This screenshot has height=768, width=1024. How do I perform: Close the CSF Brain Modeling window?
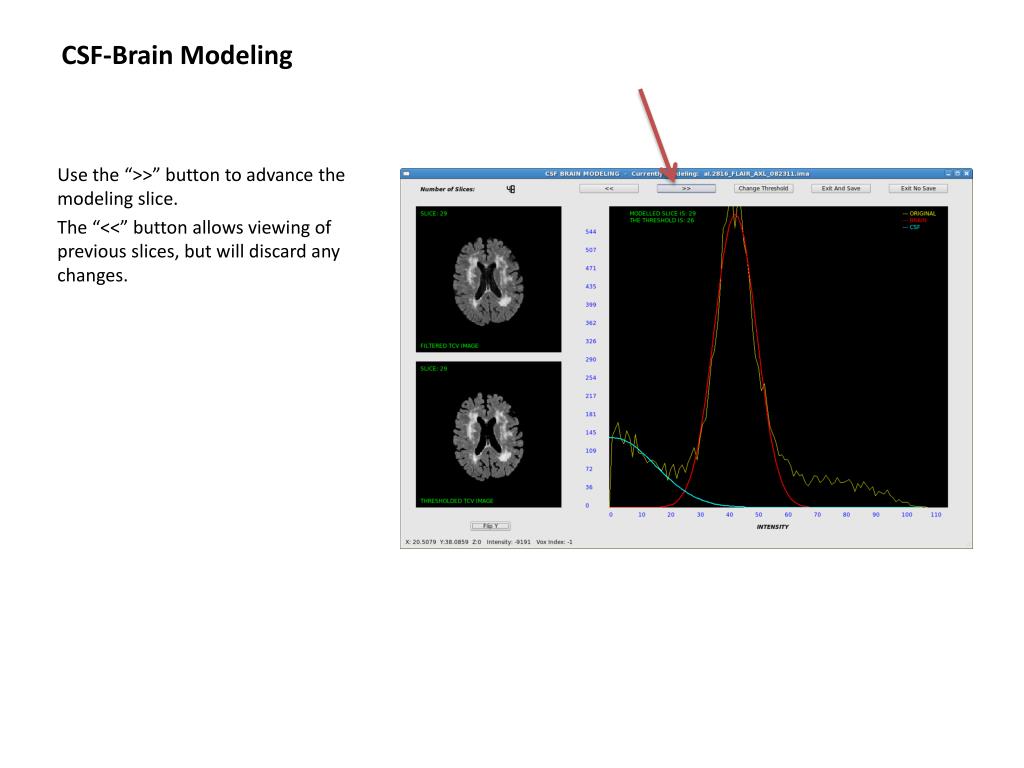point(967,174)
